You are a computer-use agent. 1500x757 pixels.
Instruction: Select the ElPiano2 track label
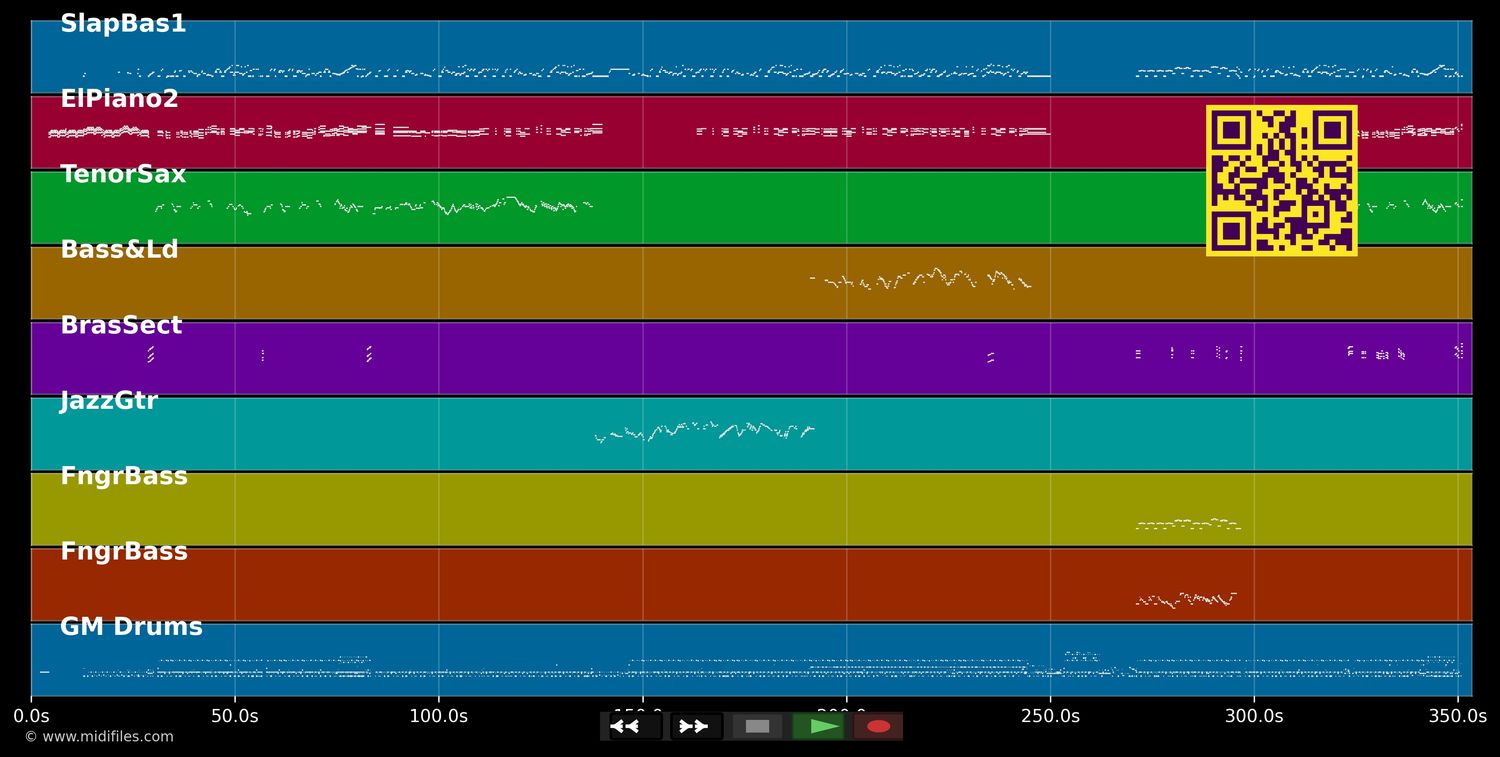pyautogui.click(x=119, y=99)
